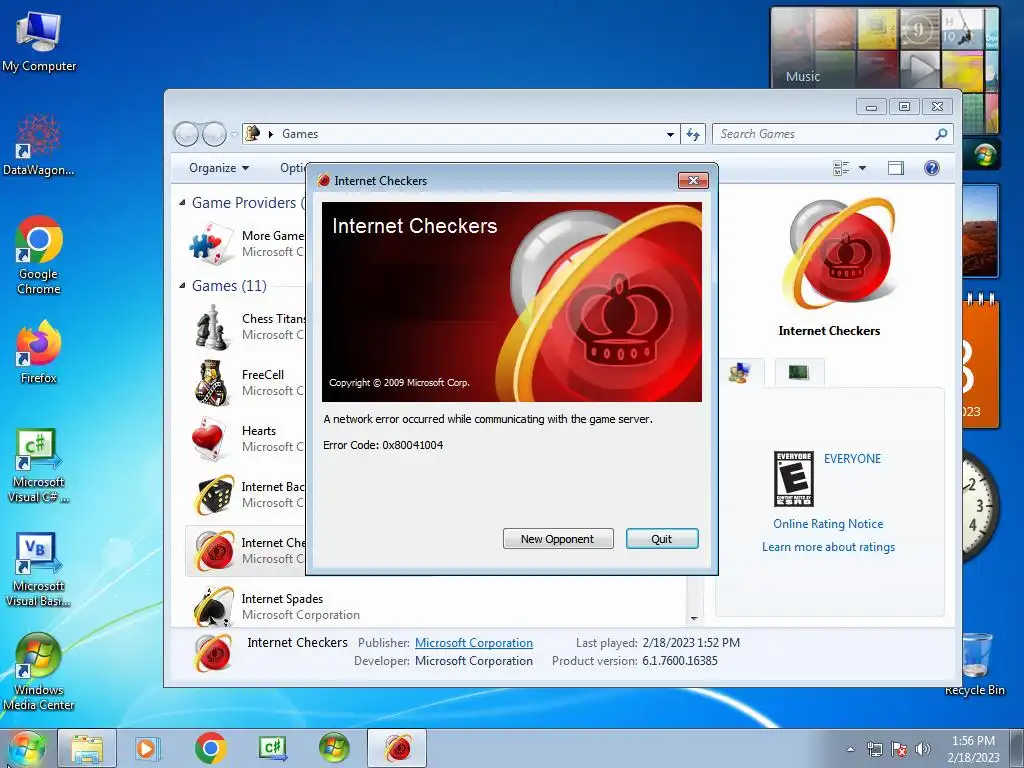
Task: Select Internet Backgammon dice icon
Action: [214, 494]
